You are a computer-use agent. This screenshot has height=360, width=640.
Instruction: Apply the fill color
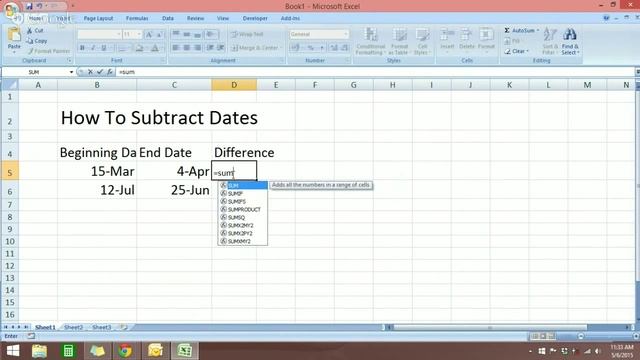[x=139, y=48]
